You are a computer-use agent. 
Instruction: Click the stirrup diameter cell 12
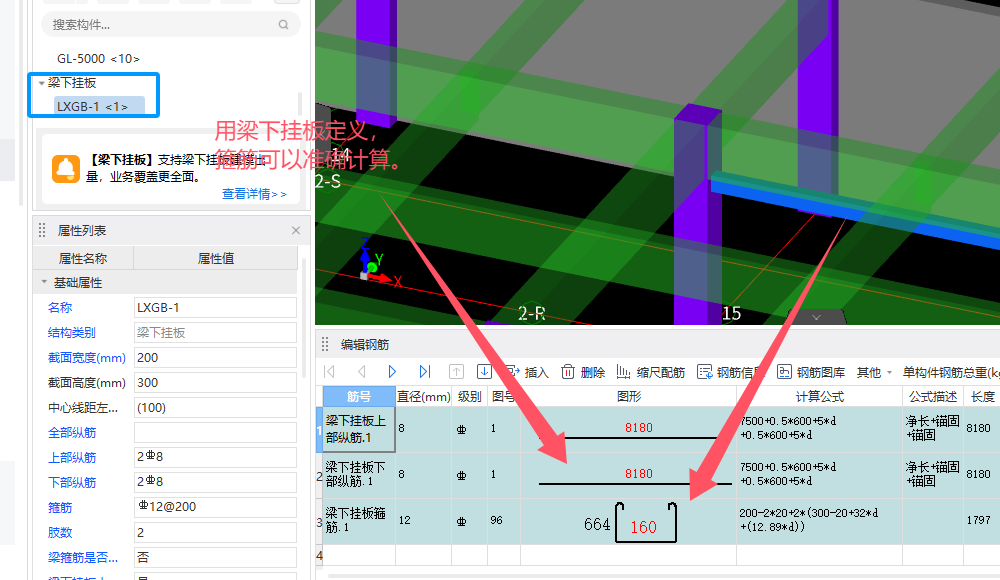423,521
